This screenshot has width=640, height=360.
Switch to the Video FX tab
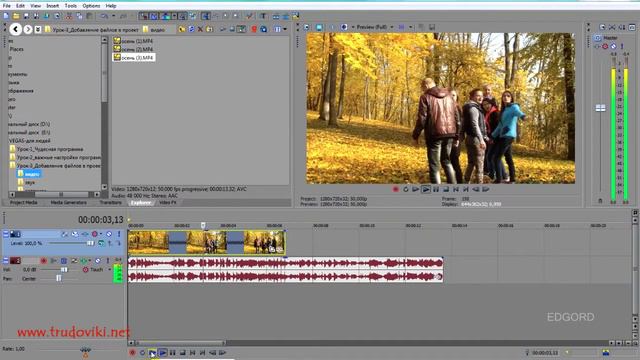[168, 202]
